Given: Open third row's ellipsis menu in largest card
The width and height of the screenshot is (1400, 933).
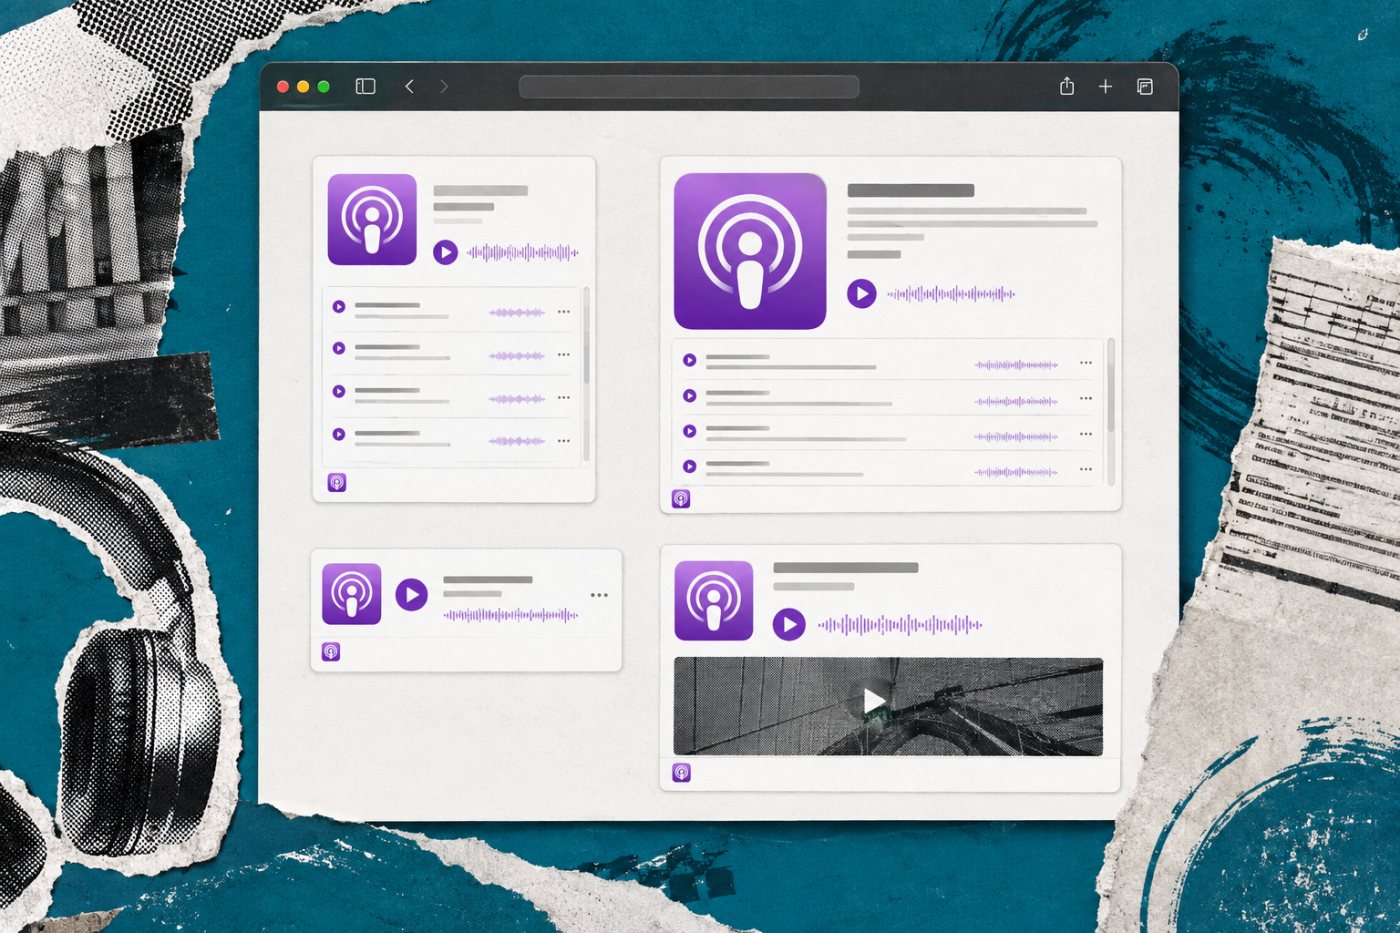Looking at the screenshot, I should [x=1086, y=434].
